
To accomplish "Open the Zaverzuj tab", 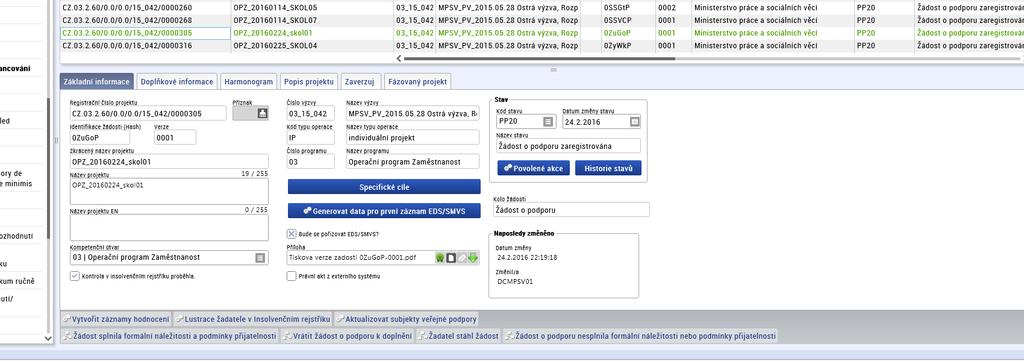I will pyautogui.click(x=360, y=82).
